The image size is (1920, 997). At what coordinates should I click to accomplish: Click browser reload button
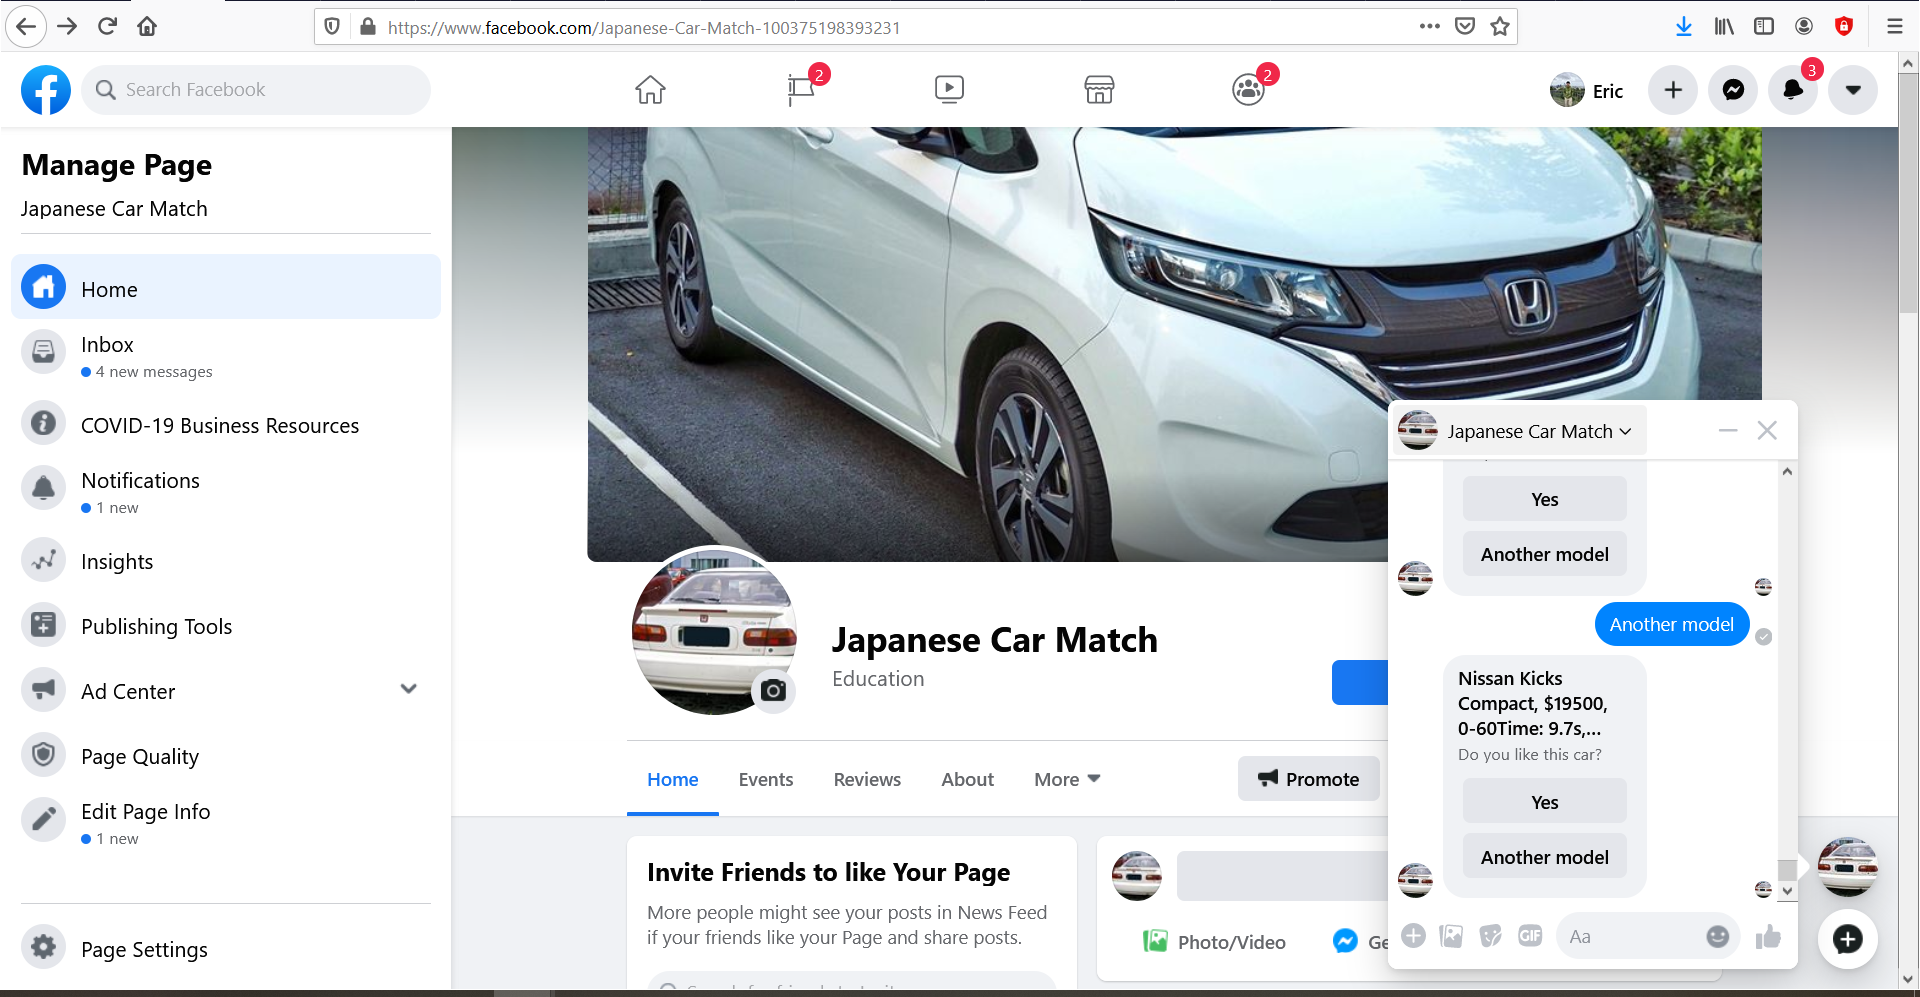tap(107, 27)
